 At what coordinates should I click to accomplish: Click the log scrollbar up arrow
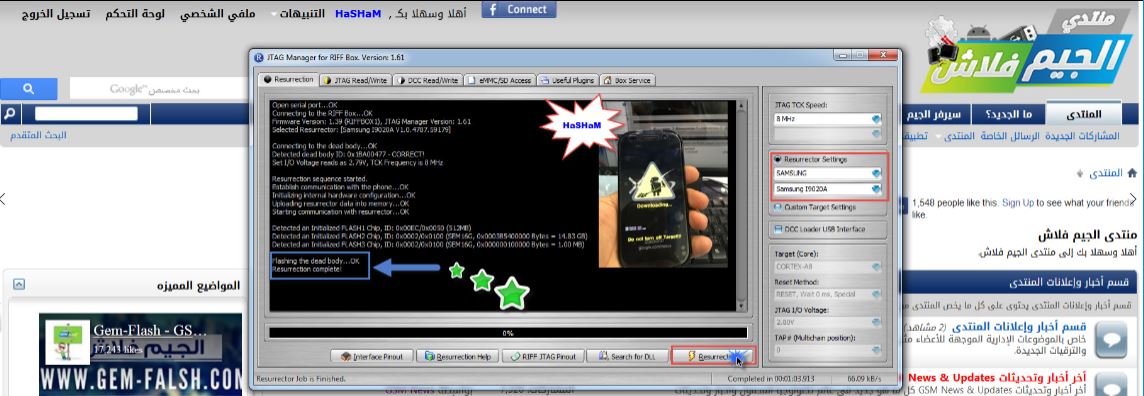click(741, 106)
